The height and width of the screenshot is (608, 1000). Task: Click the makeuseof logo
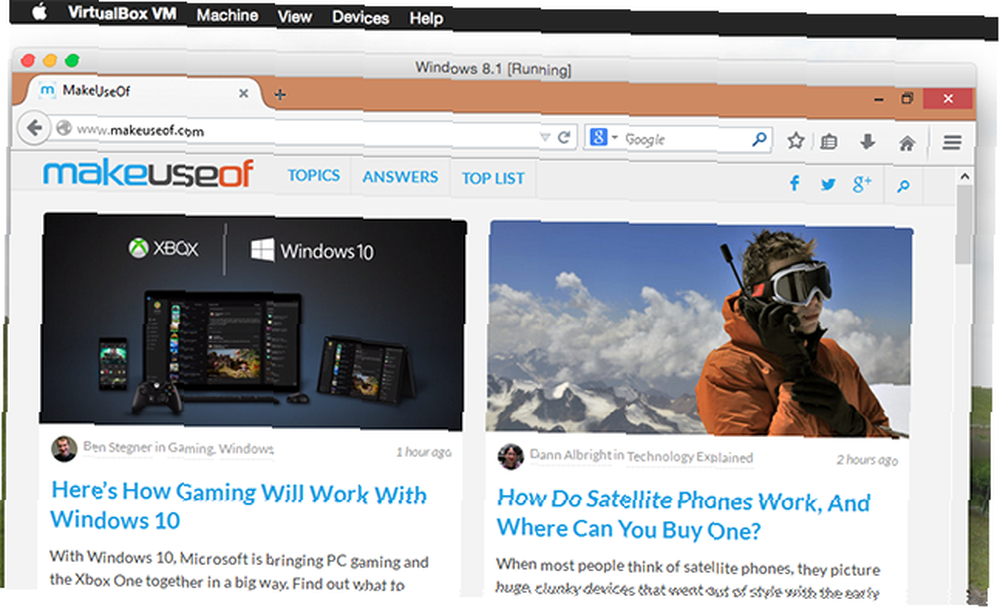pyautogui.click(x=148, y=173)
